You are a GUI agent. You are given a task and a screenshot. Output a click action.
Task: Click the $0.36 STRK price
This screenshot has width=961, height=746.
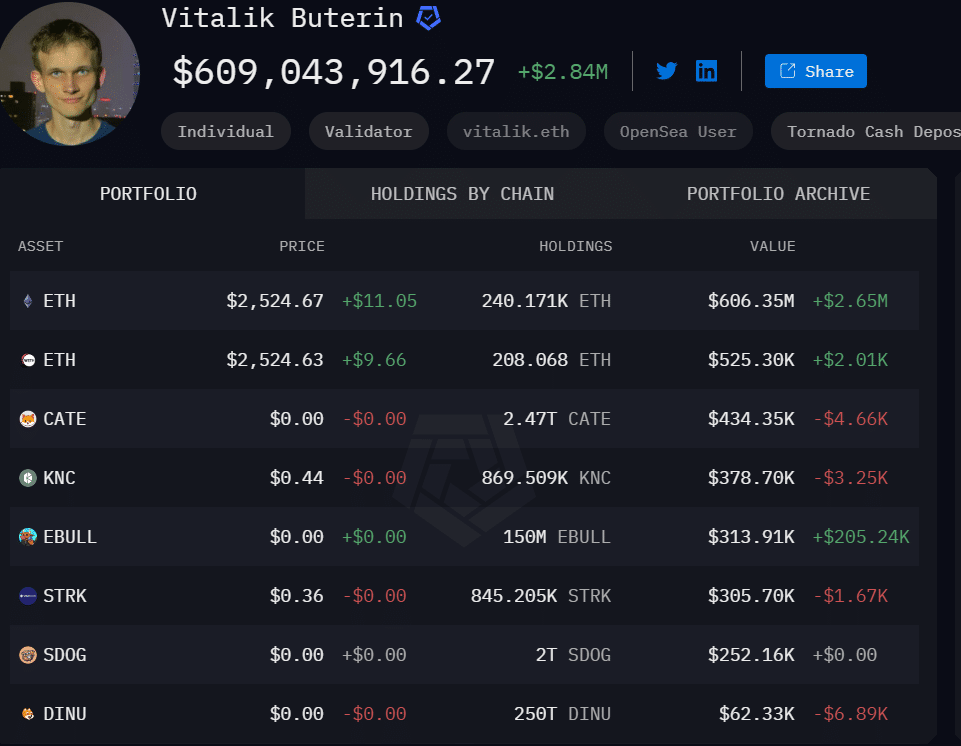tap(297, 596)
